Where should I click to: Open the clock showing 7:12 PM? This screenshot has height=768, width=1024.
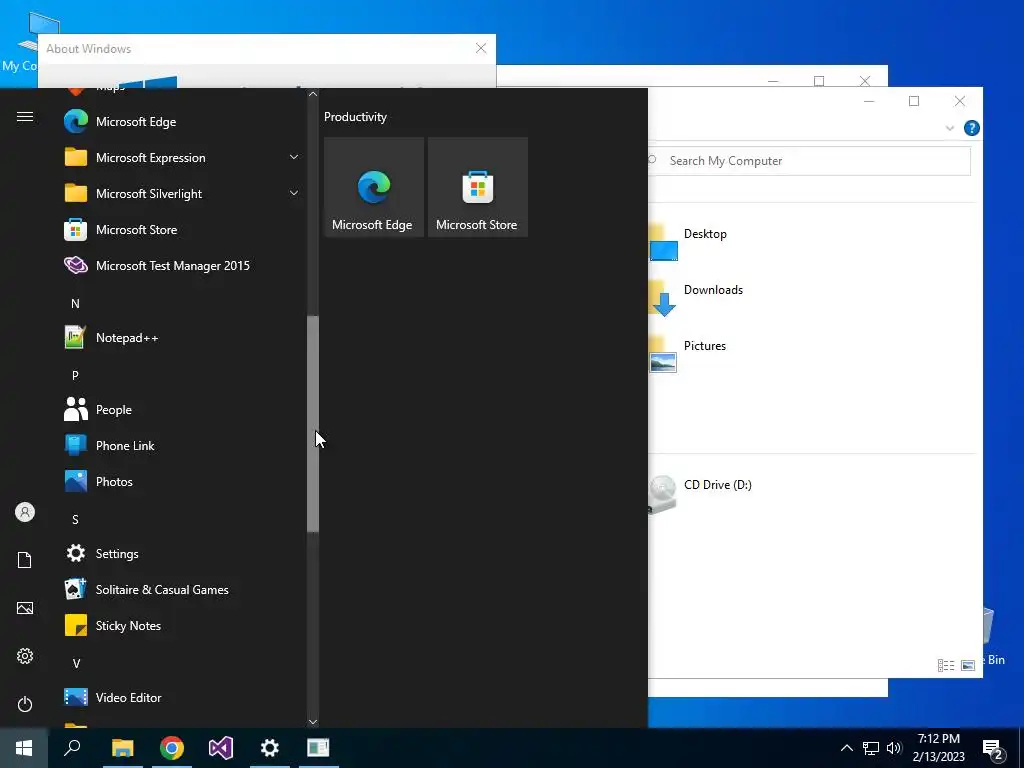(x=938, y=748)
